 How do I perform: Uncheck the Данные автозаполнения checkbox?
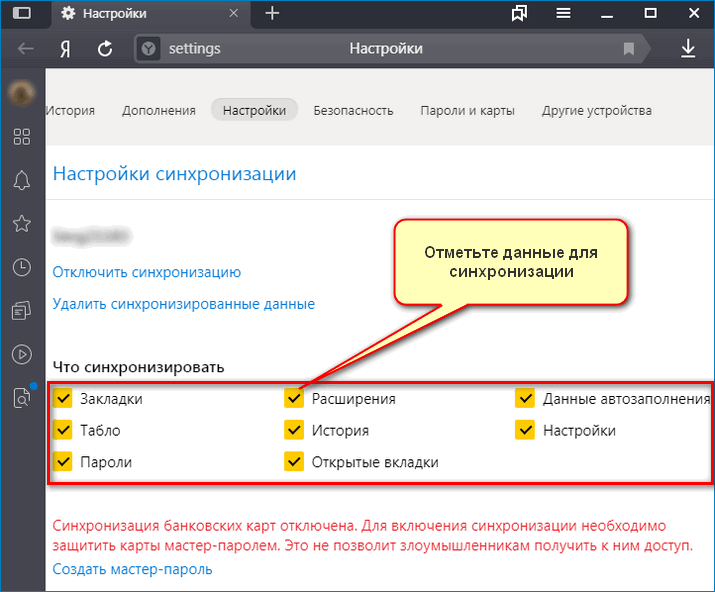[525, 398]
